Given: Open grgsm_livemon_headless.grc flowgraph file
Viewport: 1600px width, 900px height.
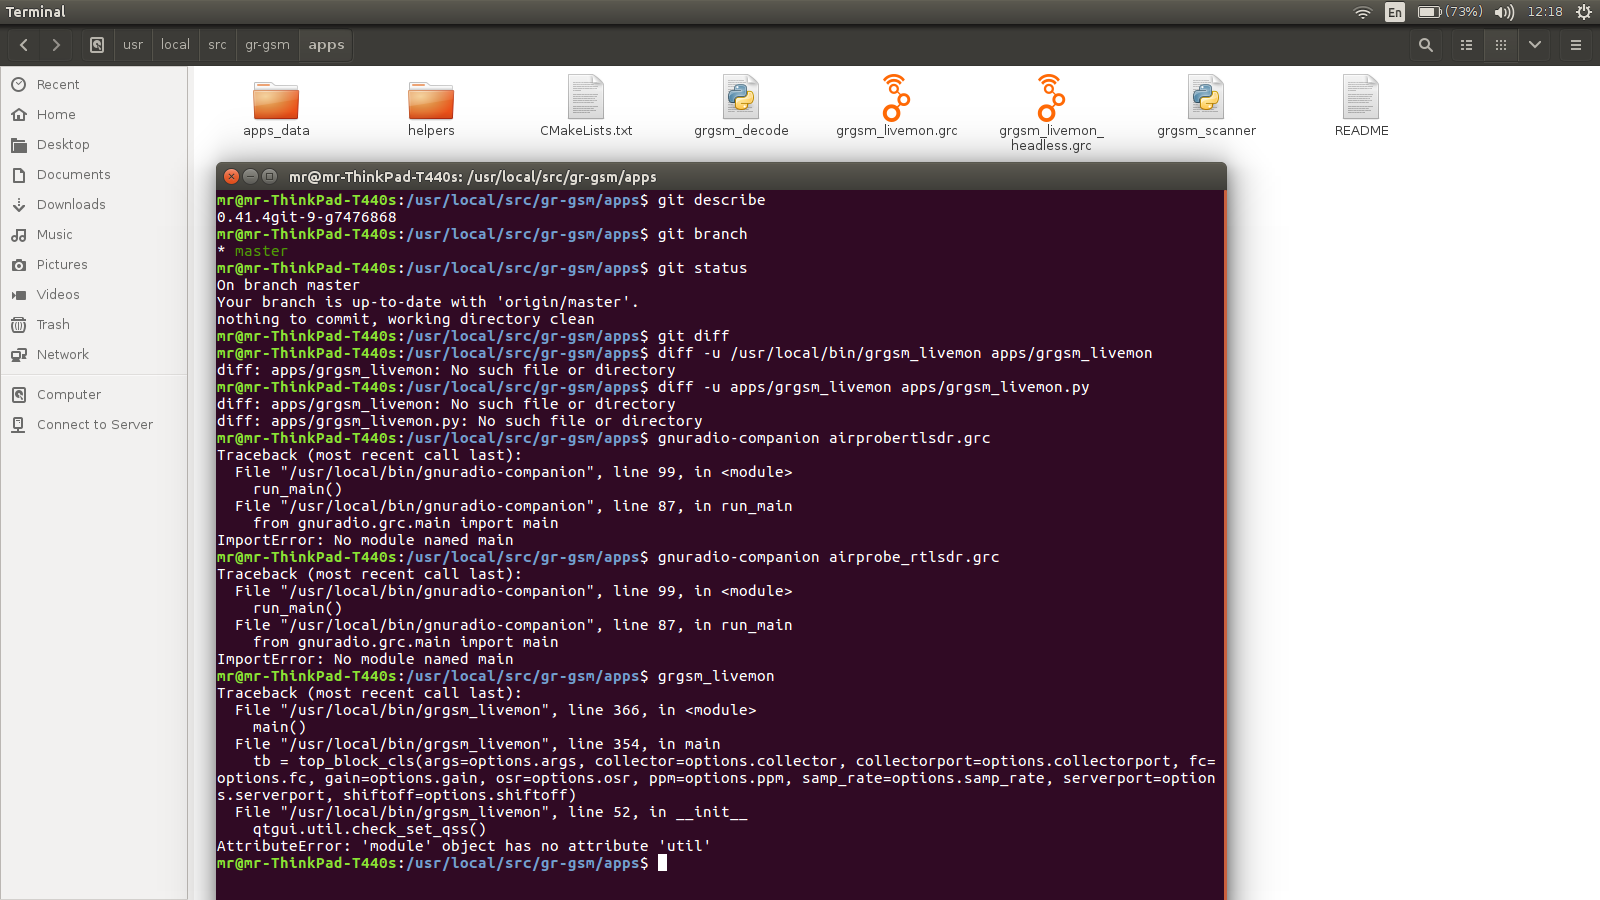Looking at the screenshot, I should point(1051,100).
